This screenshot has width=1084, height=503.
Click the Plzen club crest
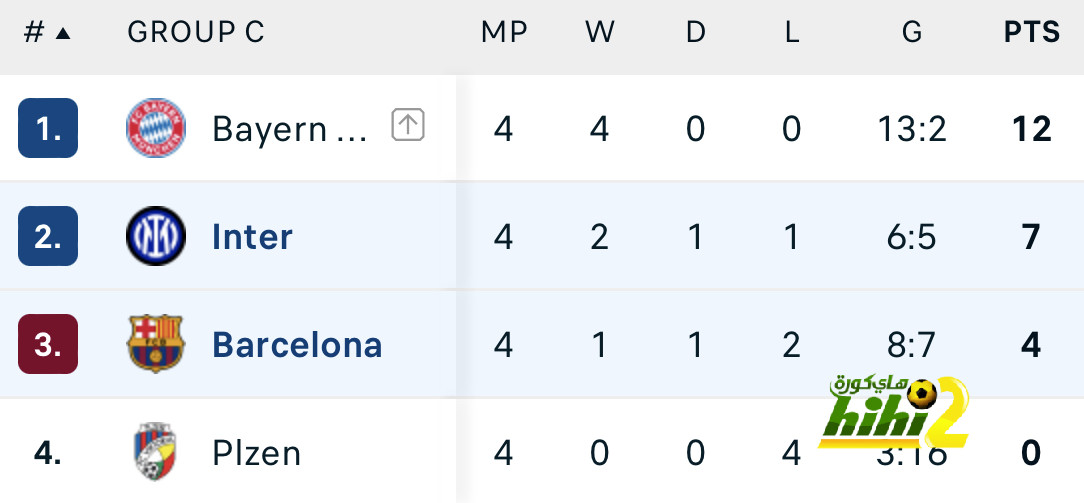[155, 453]
